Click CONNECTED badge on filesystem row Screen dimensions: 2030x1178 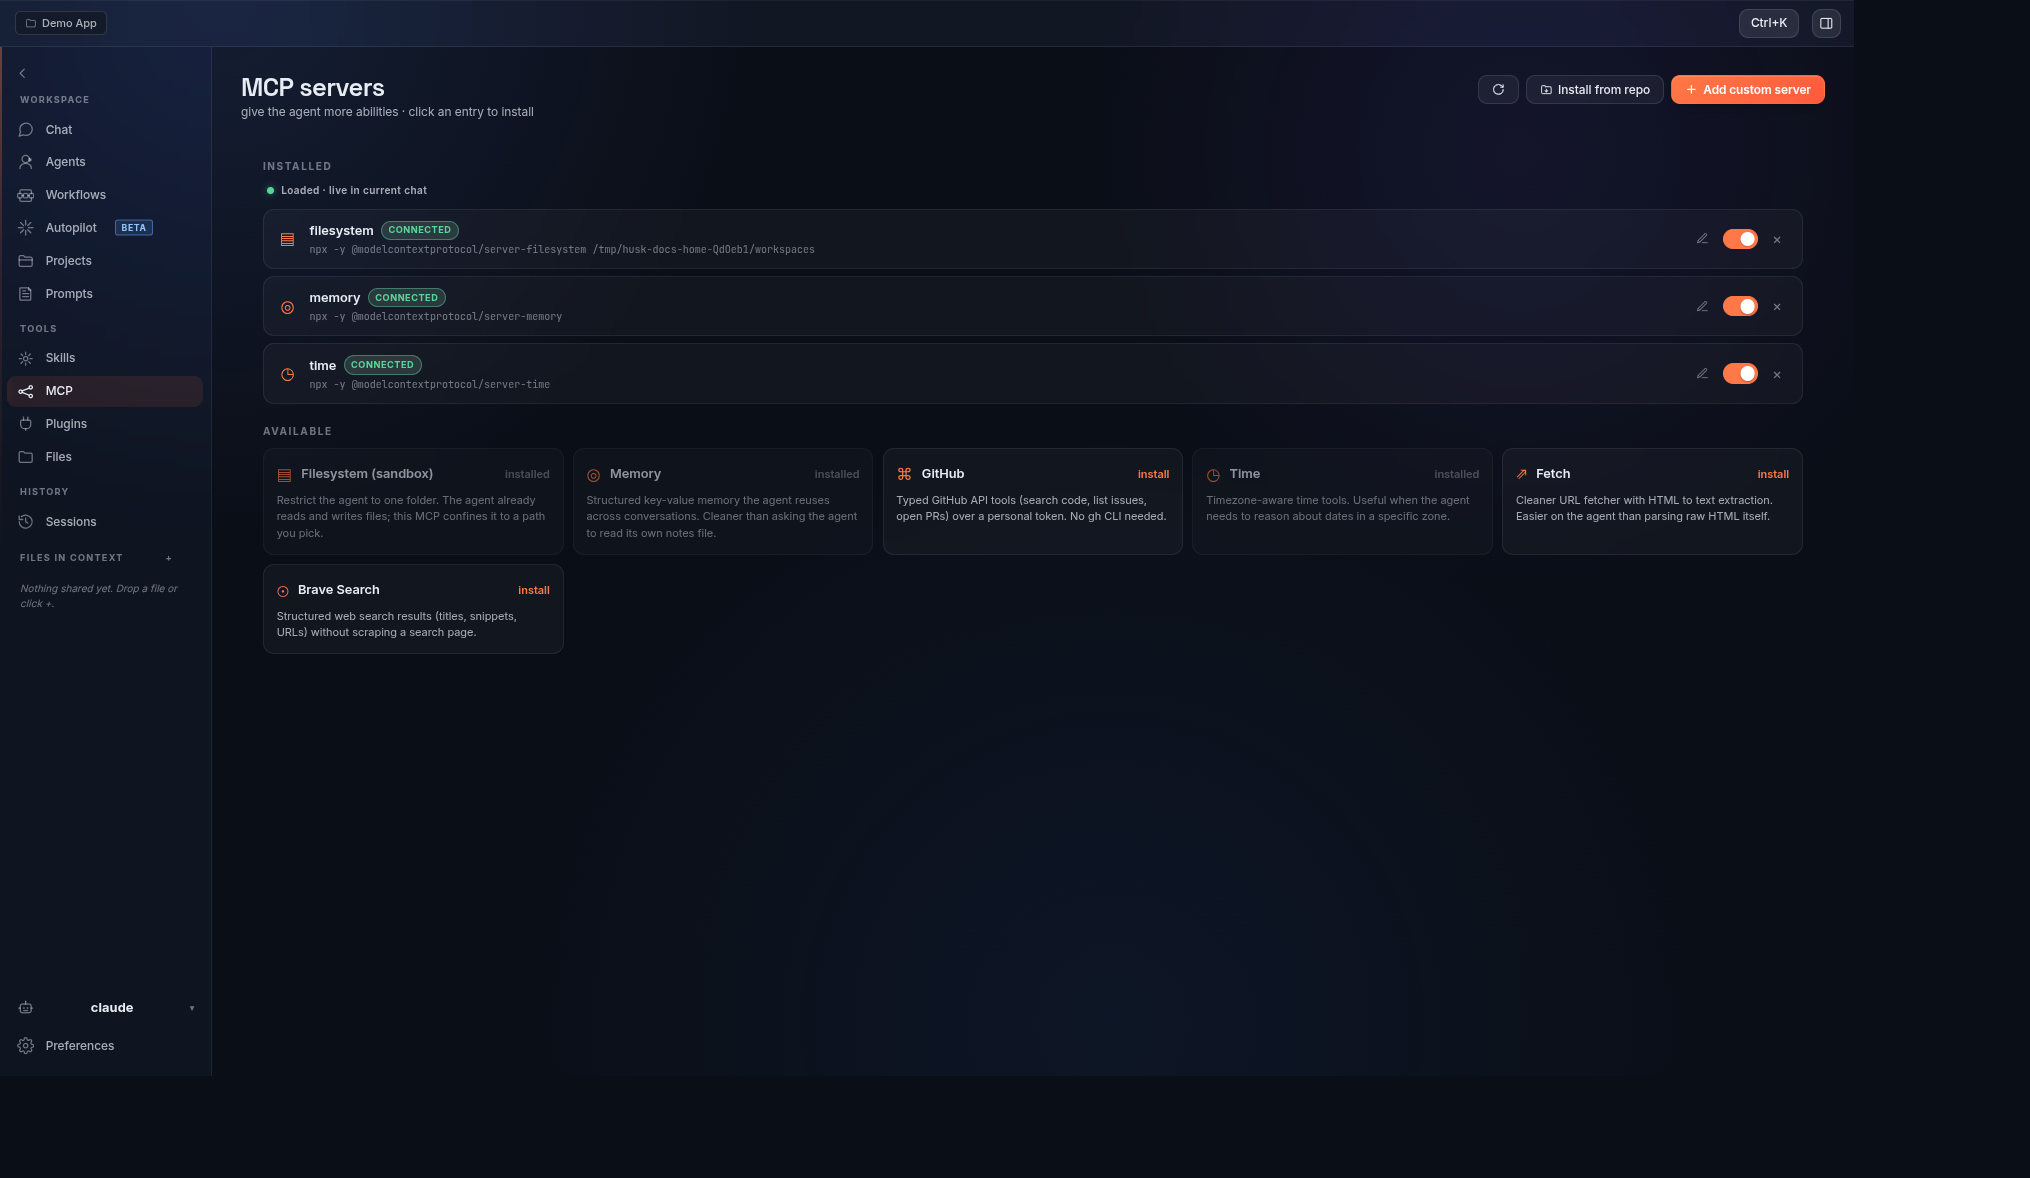[420, 230]
